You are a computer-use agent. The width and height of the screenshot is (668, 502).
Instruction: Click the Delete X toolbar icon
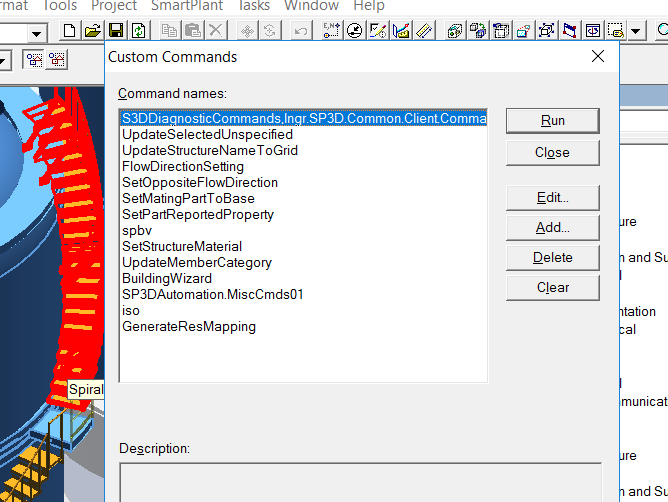coord(216,31)
